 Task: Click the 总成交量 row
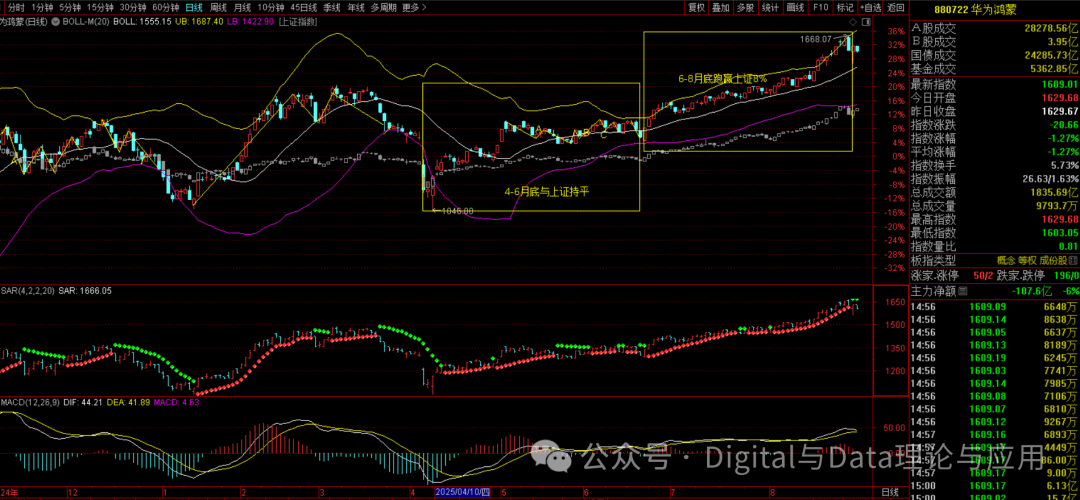995,205
